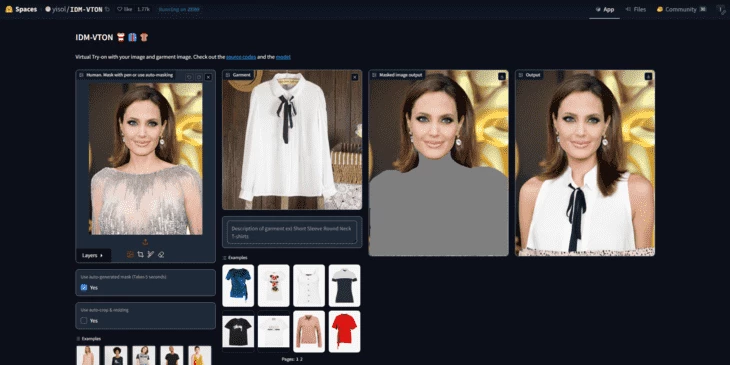The image size is (730, 365).
Task: Select the Crop tool in the image editor
Action: 140,255
